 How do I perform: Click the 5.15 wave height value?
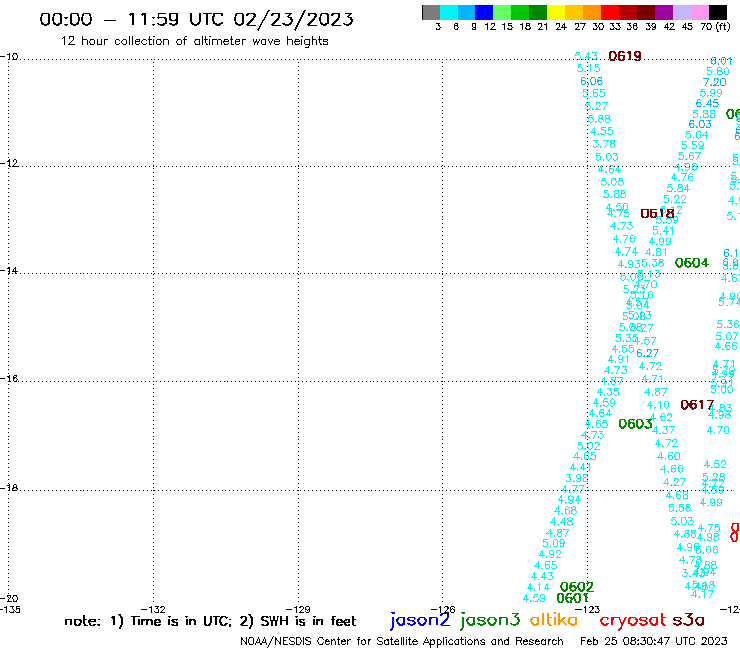click(589, 68)
